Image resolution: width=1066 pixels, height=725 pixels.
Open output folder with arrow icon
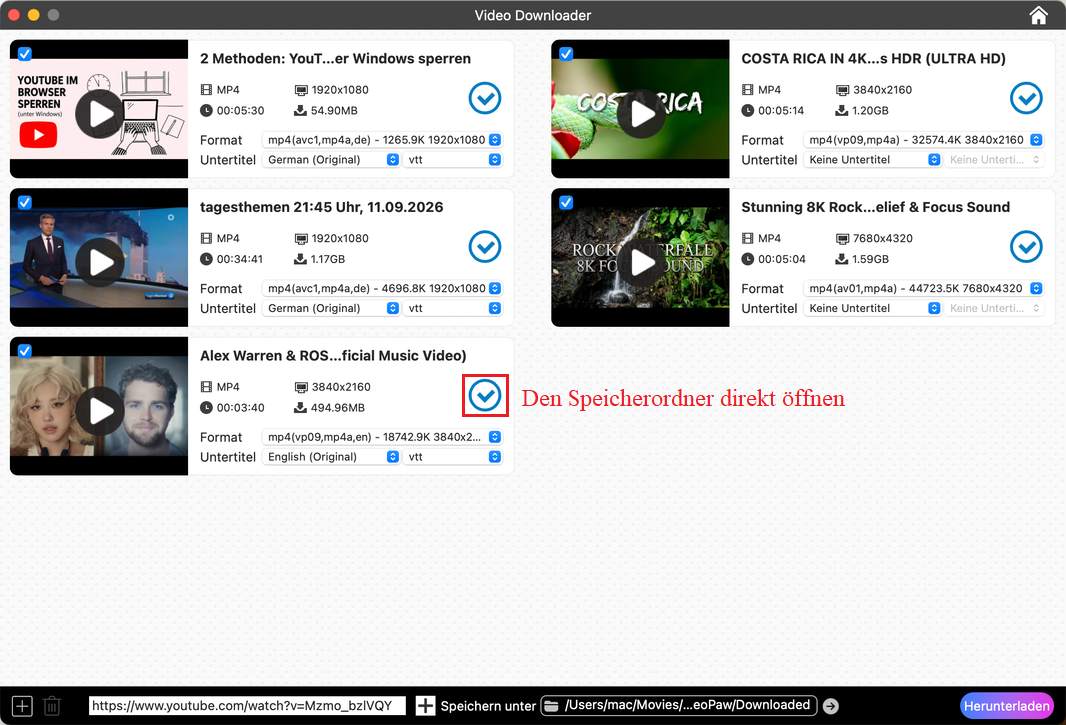pyautogui.click(x=831, y=706)
